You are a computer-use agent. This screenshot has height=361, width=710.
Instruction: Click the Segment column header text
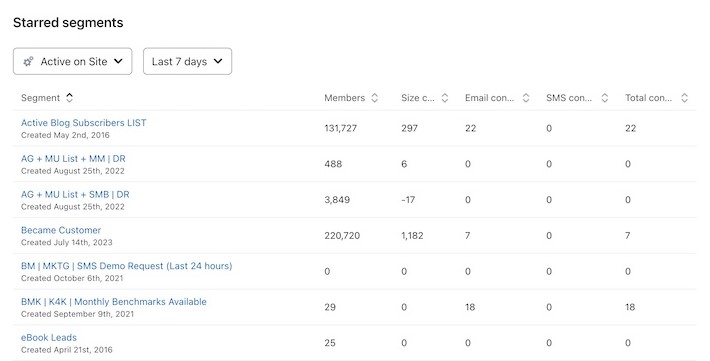tap(40, 98)
